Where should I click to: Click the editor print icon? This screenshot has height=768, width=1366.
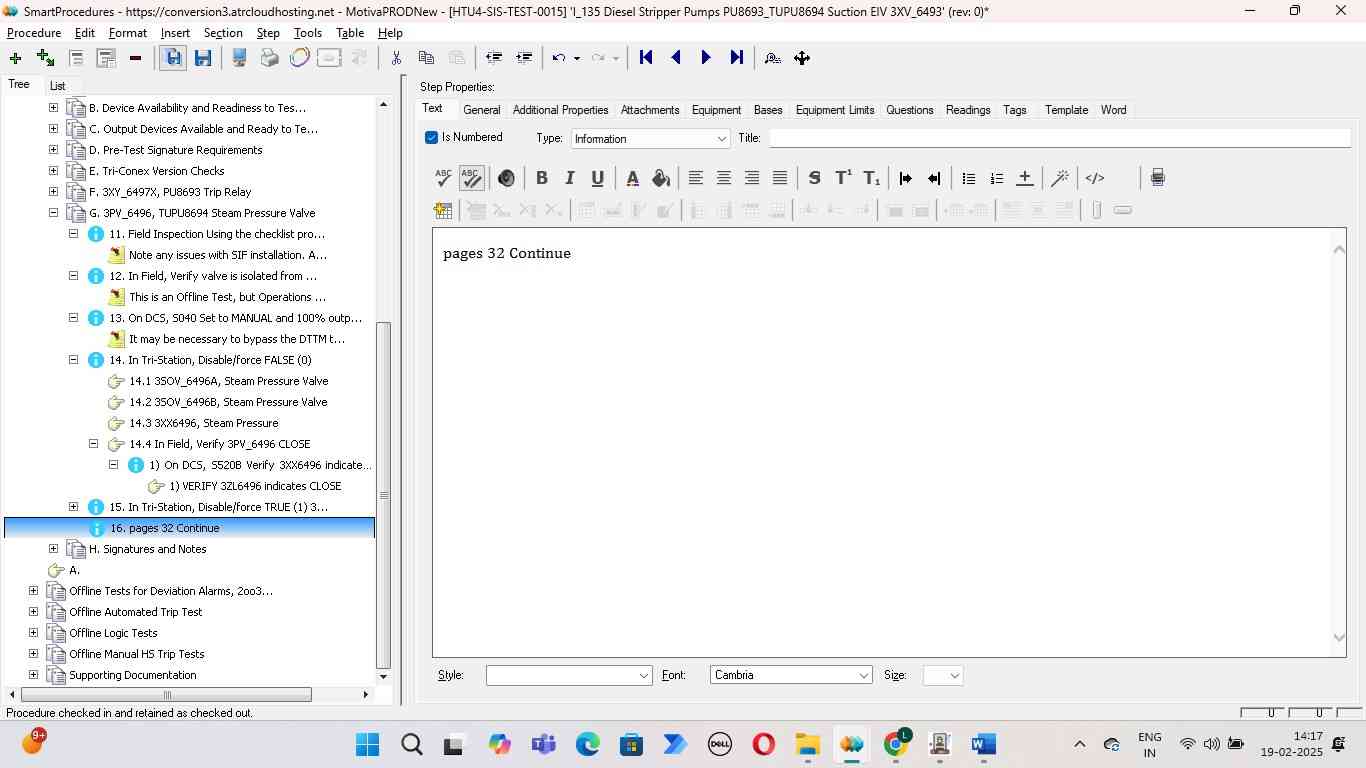[x=1157, y=178]
